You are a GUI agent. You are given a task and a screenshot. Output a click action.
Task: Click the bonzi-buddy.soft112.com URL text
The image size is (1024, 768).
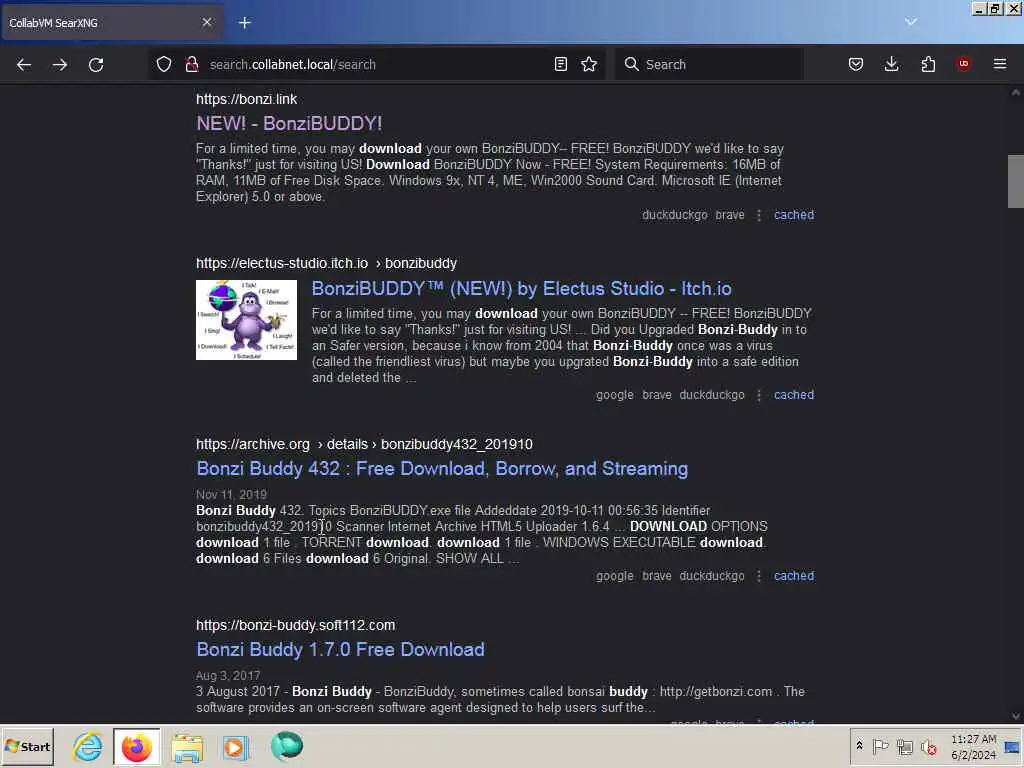click(295, 625)
